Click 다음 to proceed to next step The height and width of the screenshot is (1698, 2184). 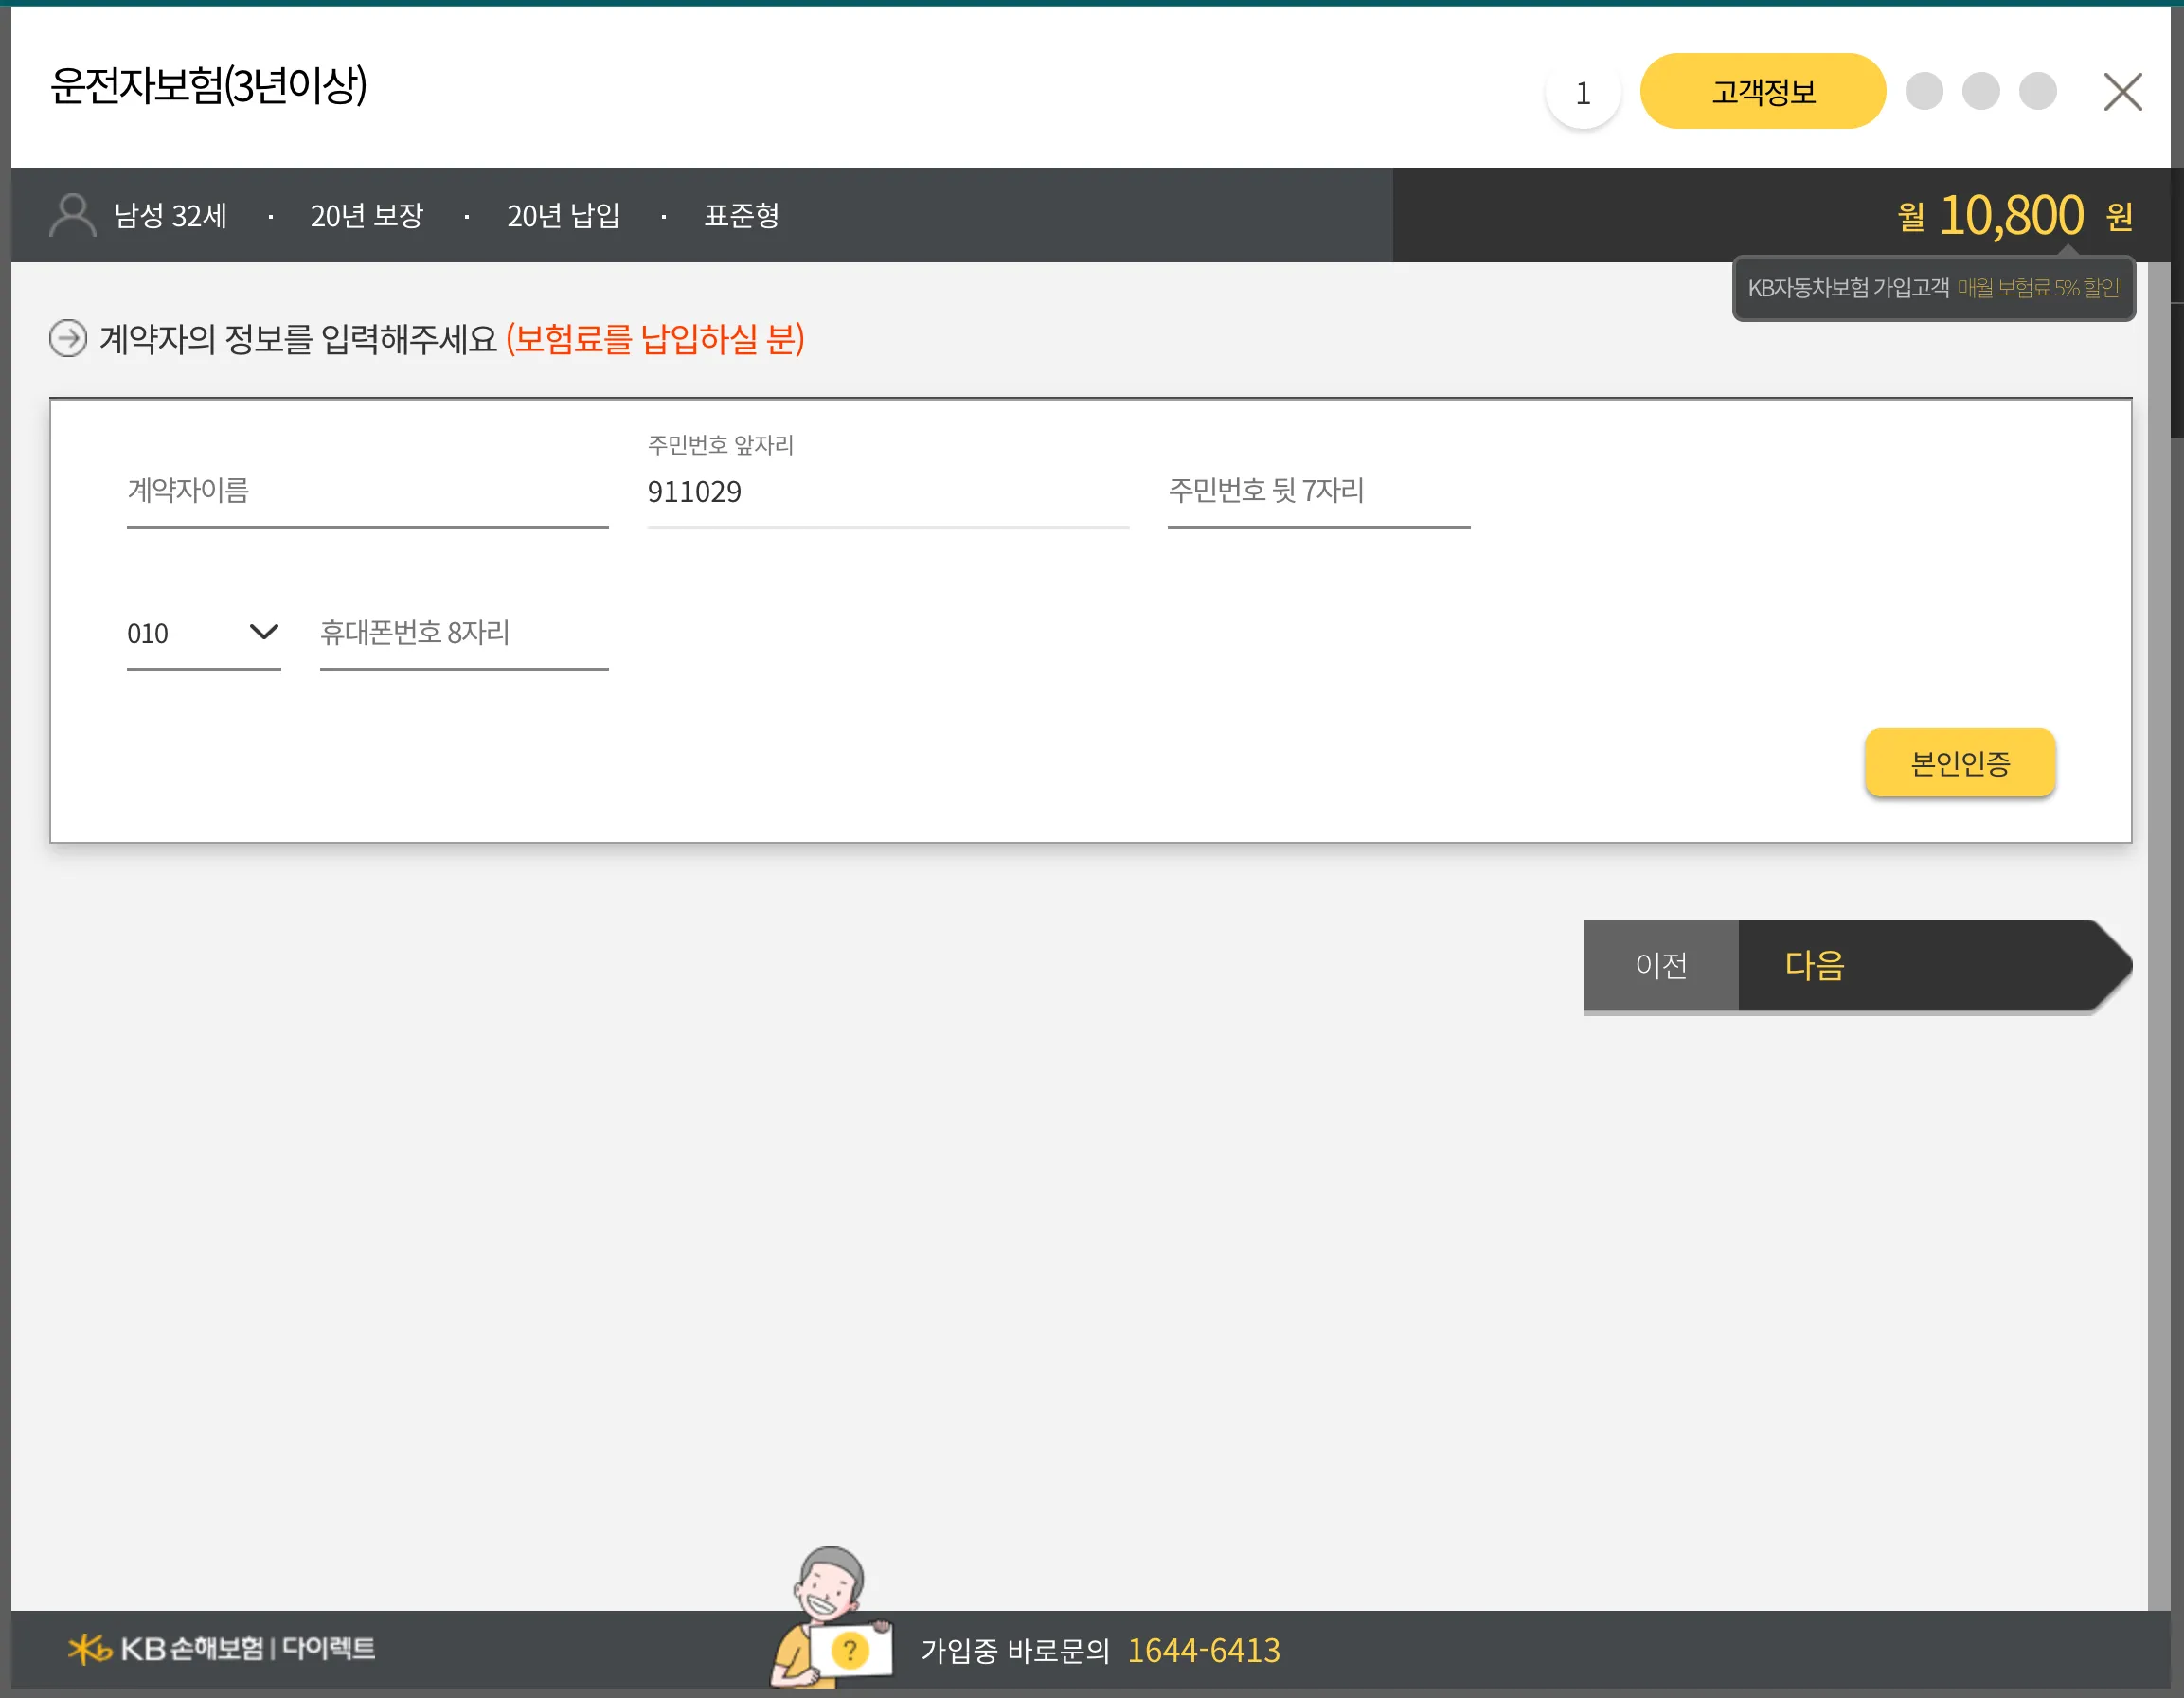tap(1813, 965)
